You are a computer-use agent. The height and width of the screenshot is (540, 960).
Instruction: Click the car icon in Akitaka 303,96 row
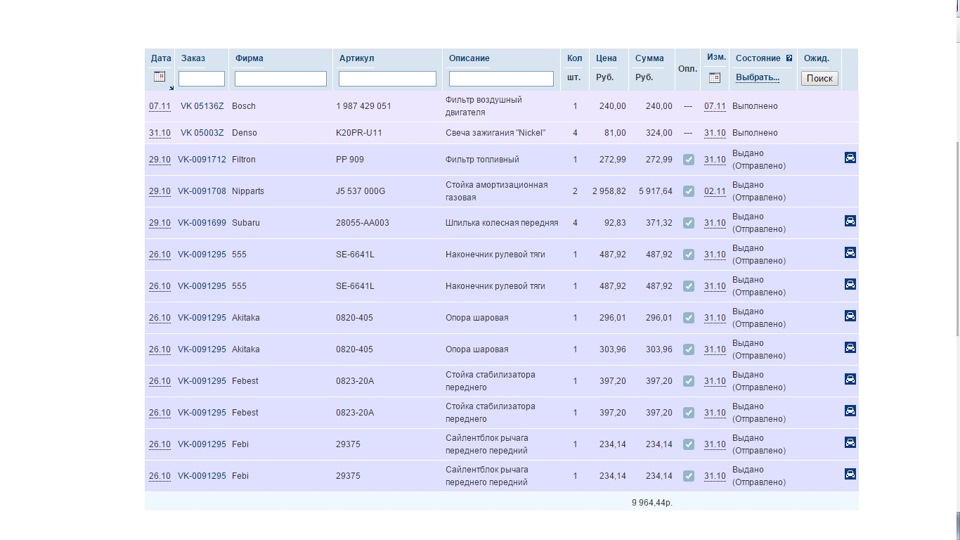coord(850,347)
